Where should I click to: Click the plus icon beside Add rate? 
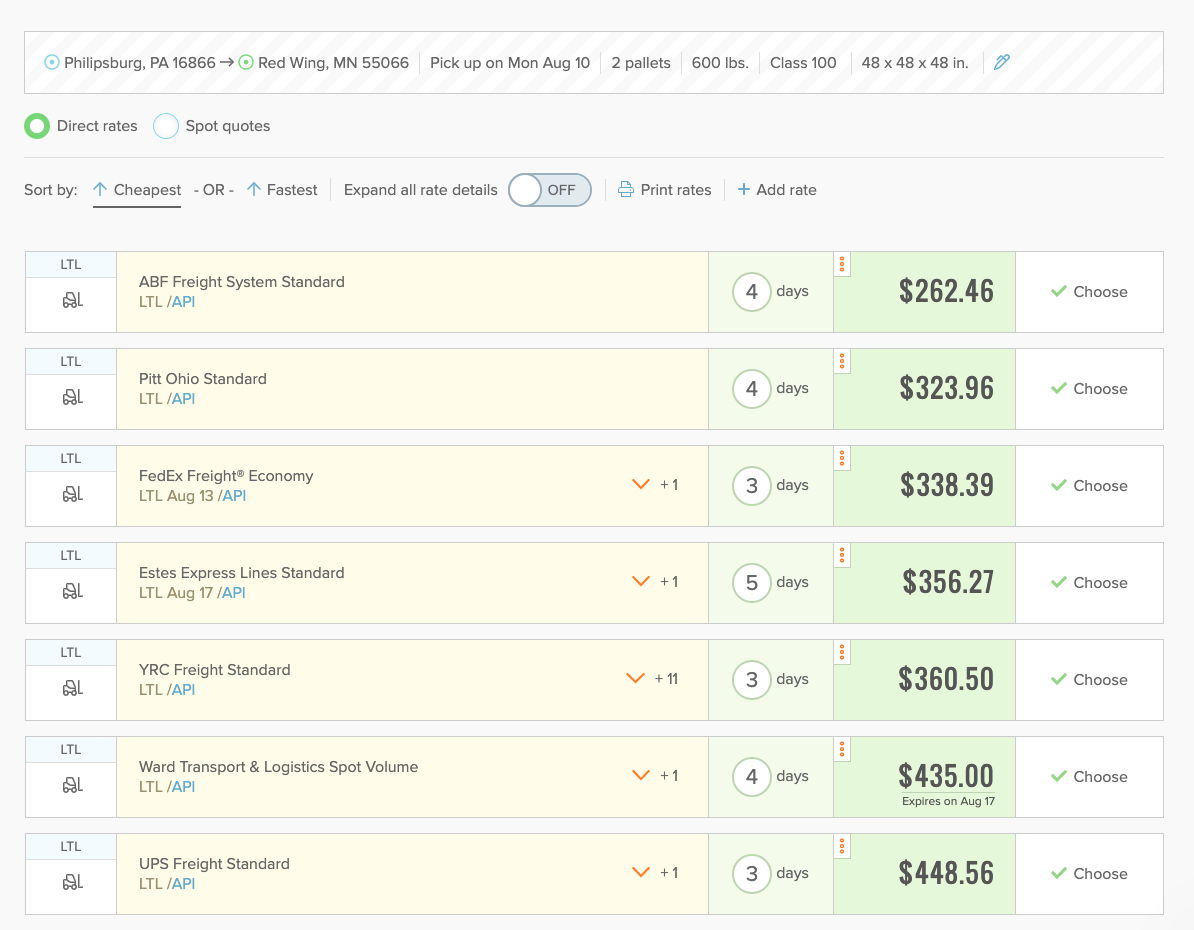point(743,190)
